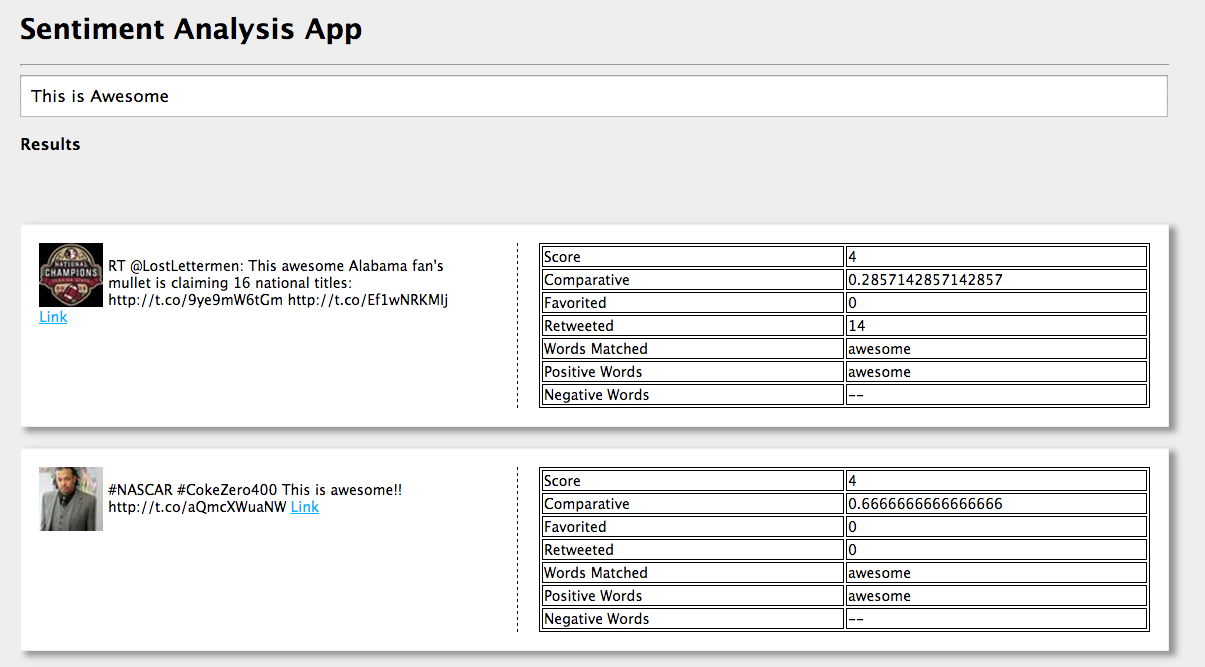Click the Results heading label
Image resolution: width=1205 pixels, height=667 pixels.
coord(49,144)
